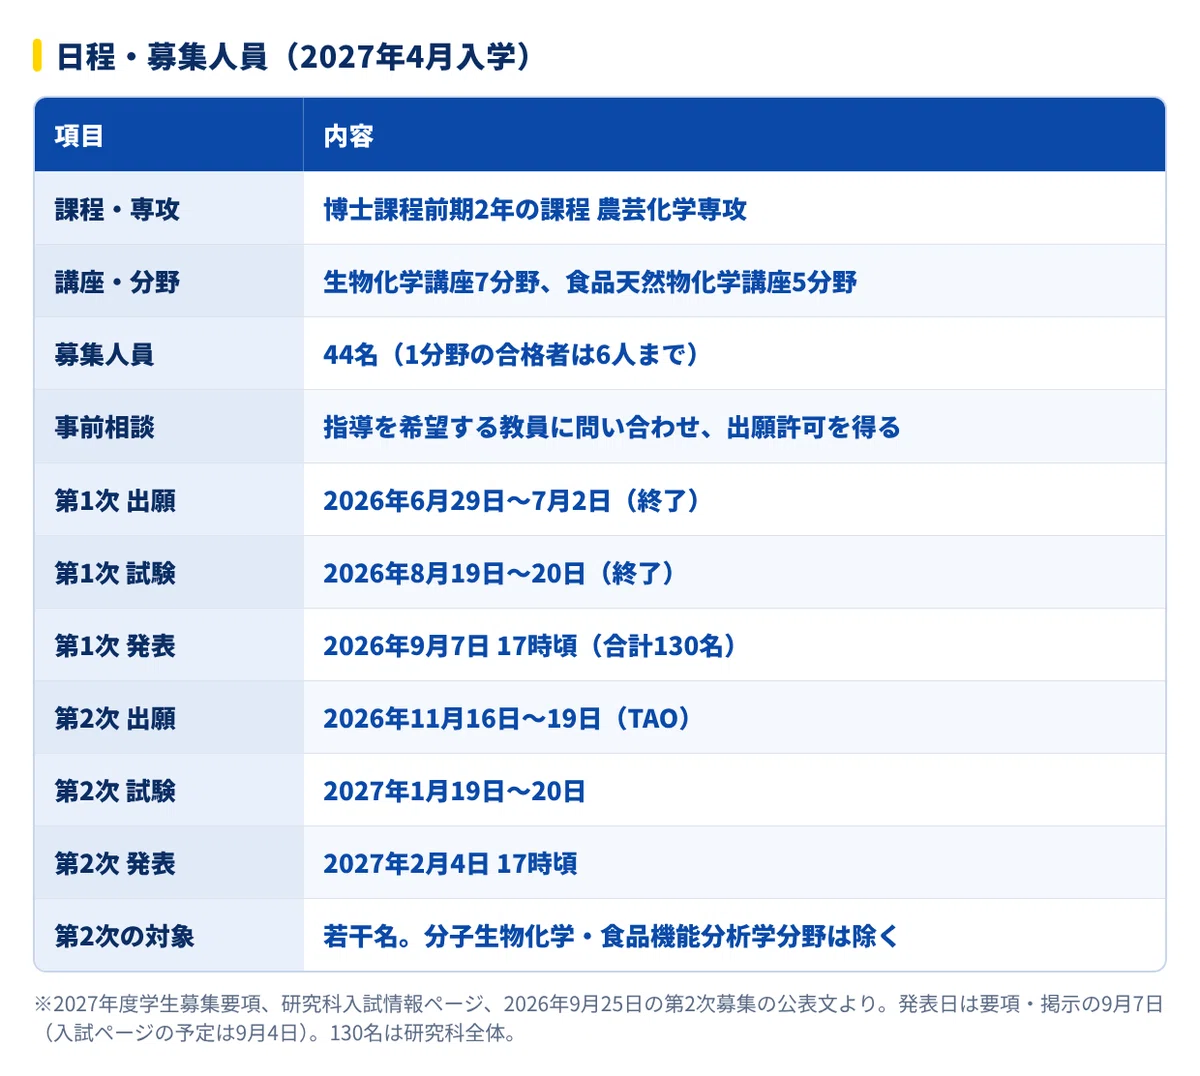Image resolution: width=1200 pixels, height=1076 pixels.
Task: Select the 第2次の対象 row label
Action: (x=124, y=936)
